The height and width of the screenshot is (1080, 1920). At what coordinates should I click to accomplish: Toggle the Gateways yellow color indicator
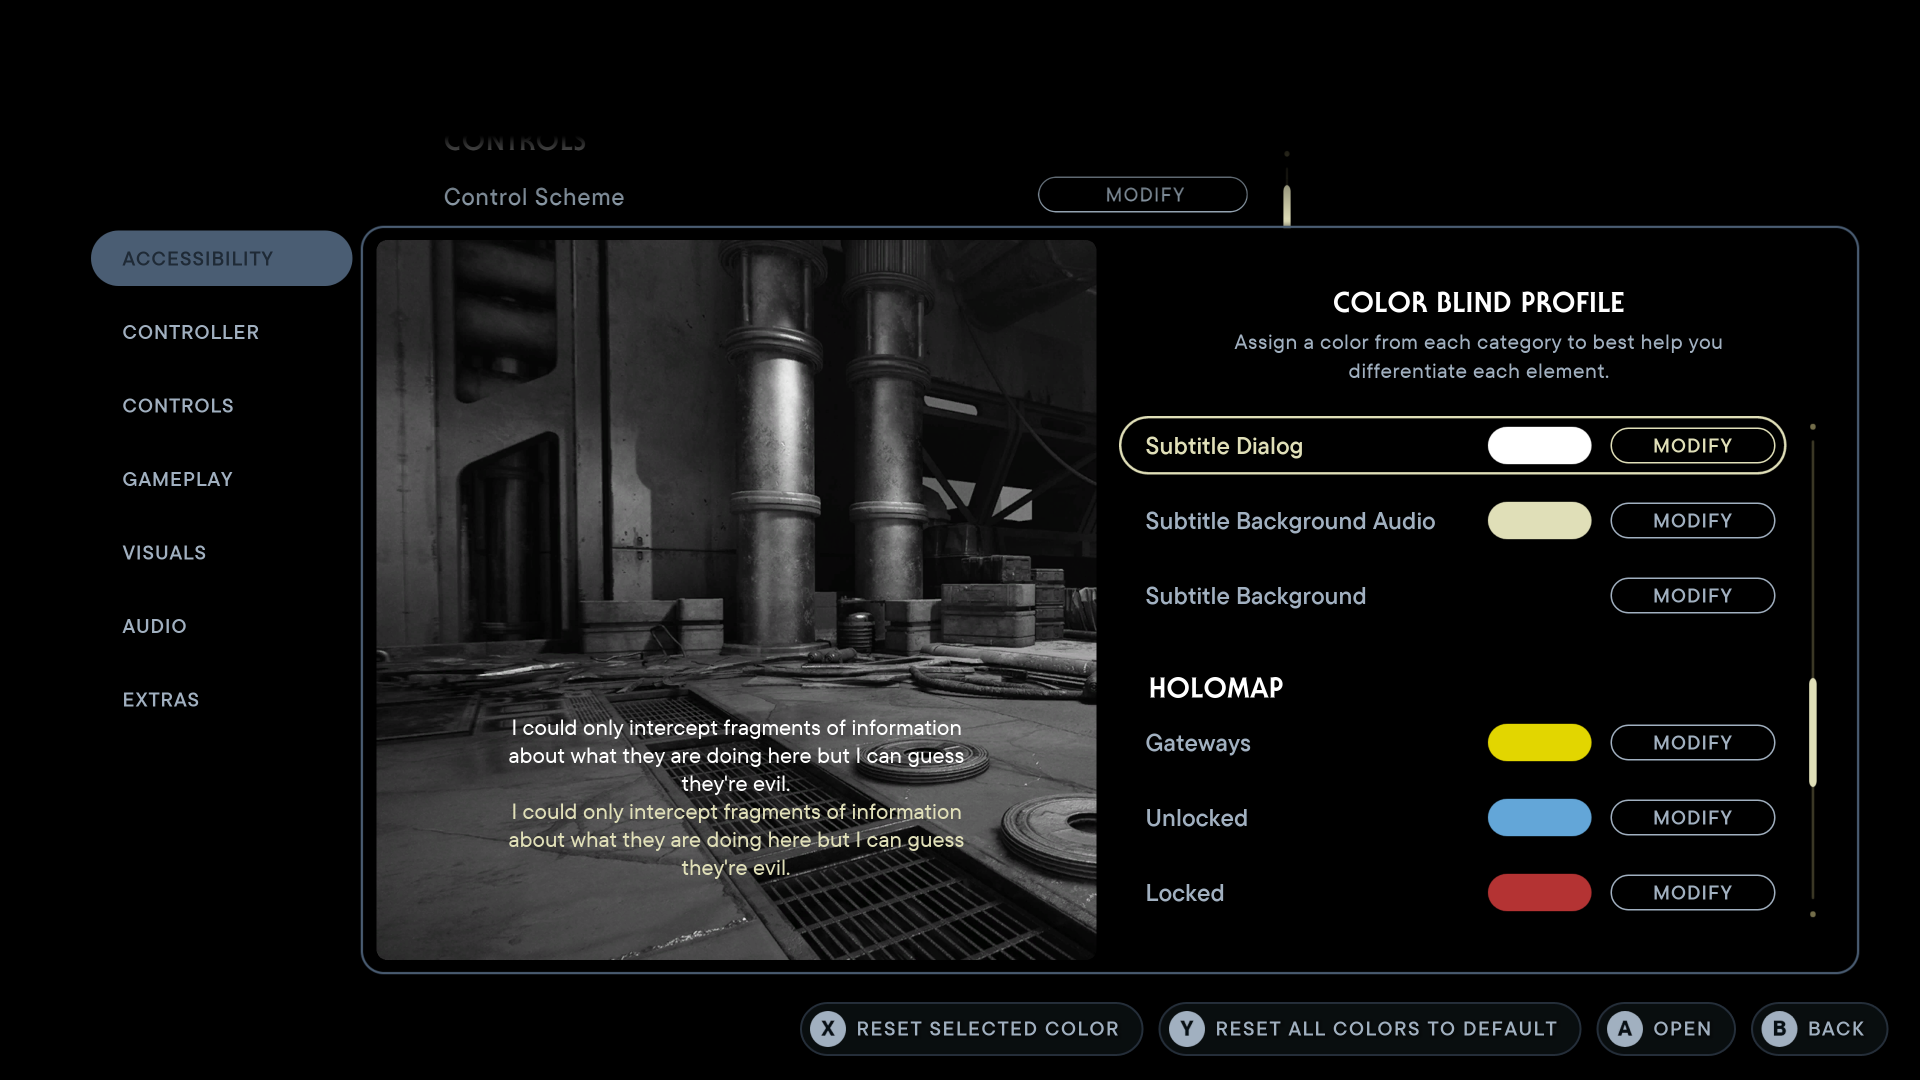click(1539, 741)
